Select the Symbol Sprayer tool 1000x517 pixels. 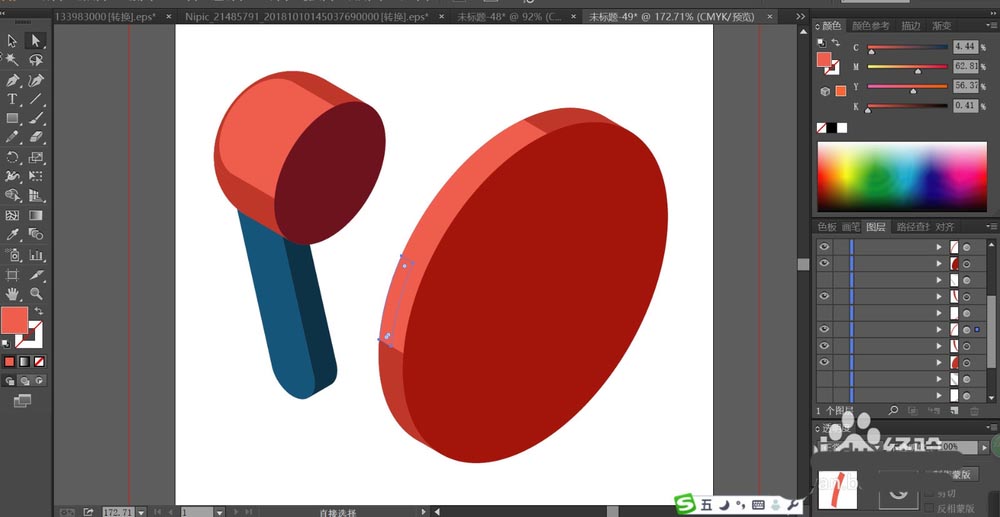pos(12,255)
